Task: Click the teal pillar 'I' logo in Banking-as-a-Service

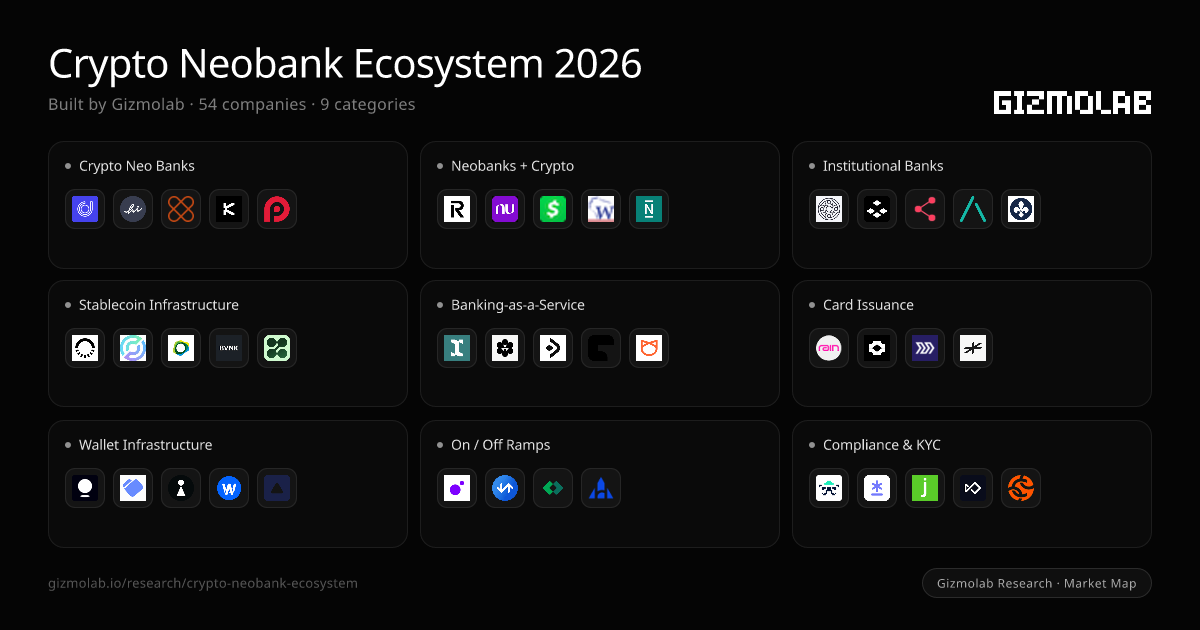Action: (457, 348)
